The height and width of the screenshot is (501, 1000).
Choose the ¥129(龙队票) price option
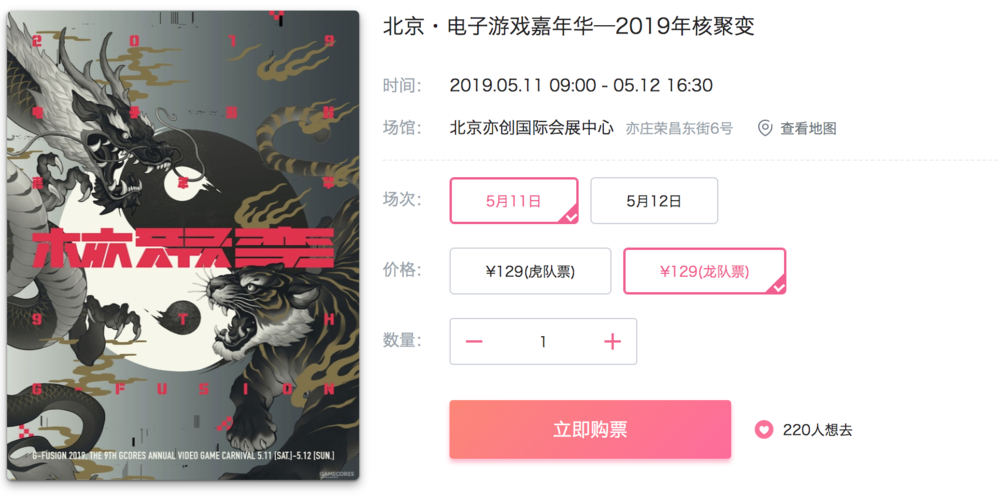705,272
